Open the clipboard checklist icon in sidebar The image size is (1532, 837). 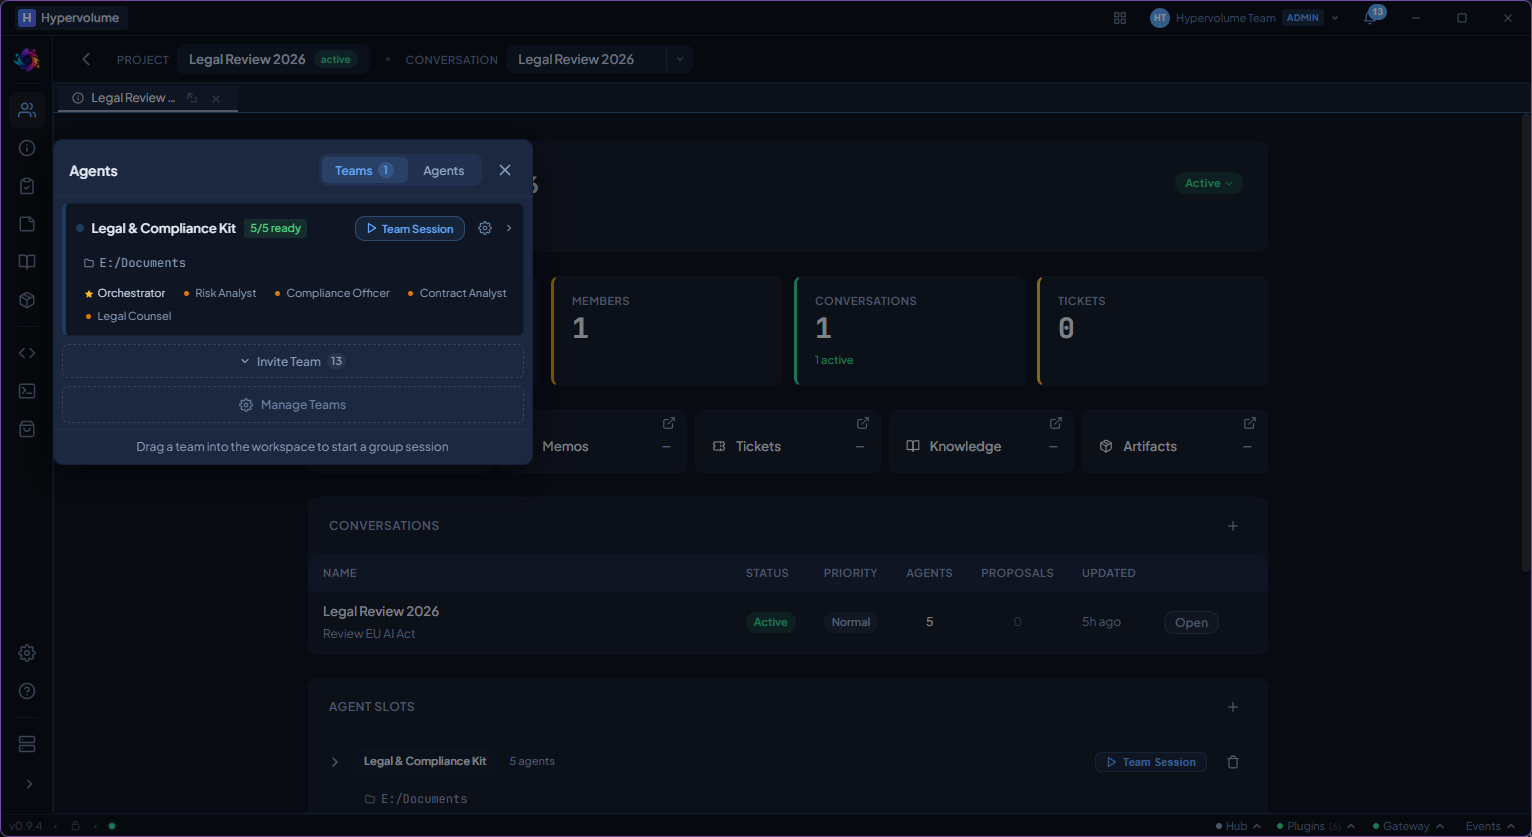click(x=27, y=186)
